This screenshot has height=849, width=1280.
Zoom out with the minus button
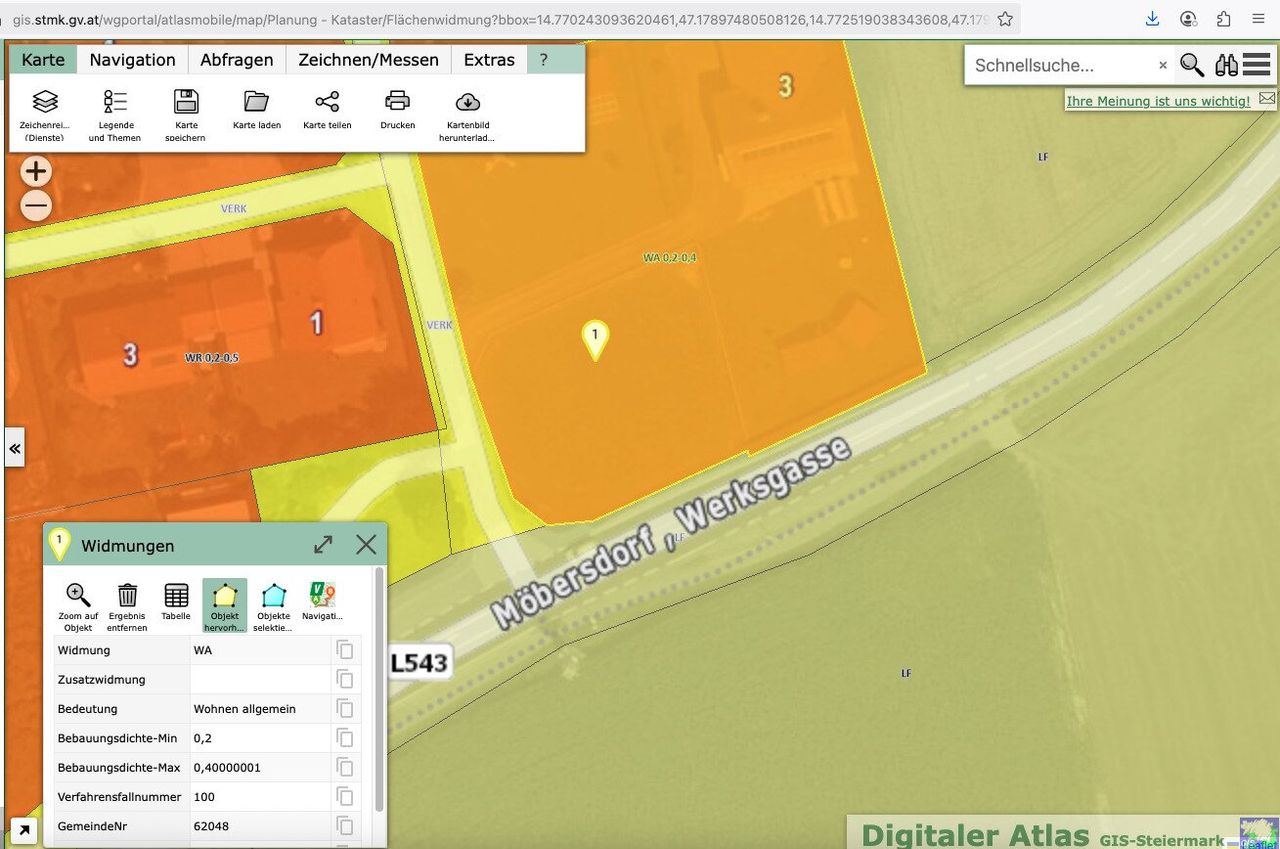pos(36,206)
